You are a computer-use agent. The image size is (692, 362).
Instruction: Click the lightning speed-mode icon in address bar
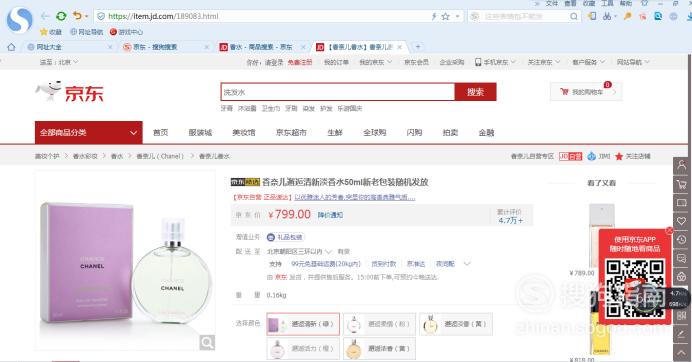pos(434,16)
